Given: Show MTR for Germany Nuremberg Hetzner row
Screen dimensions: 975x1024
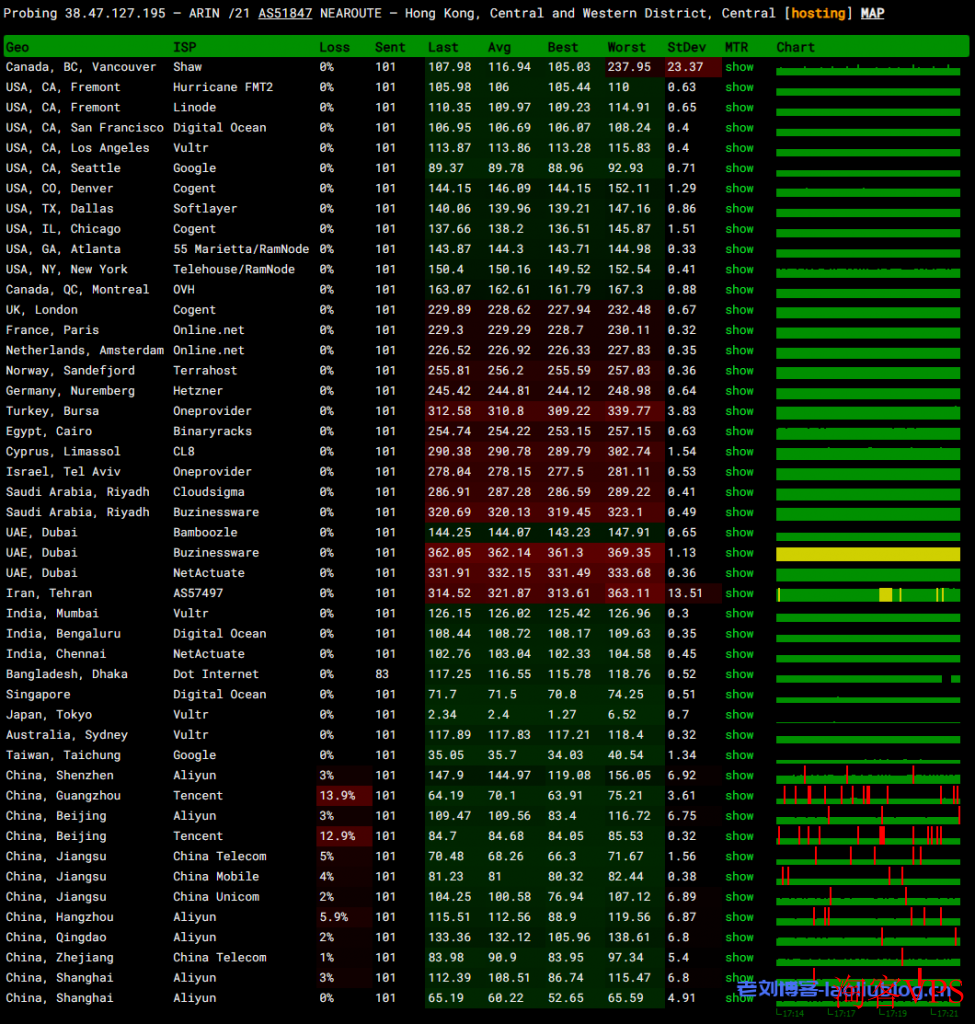Looking at the screenshot, I should (739, 391).
